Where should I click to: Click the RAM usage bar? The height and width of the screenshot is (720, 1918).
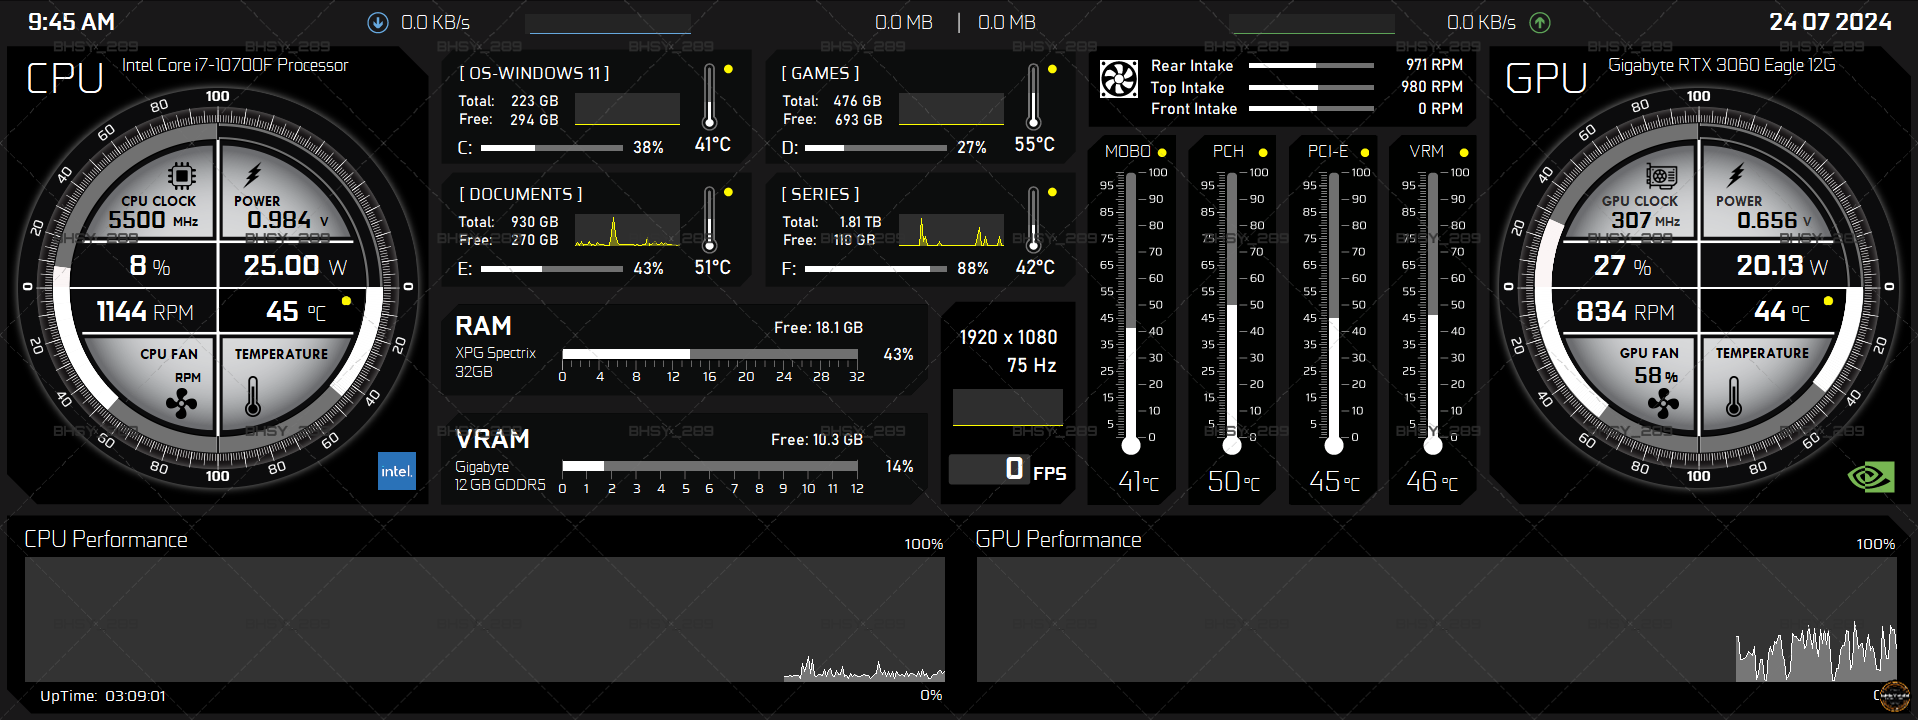(x=710, y=354)
